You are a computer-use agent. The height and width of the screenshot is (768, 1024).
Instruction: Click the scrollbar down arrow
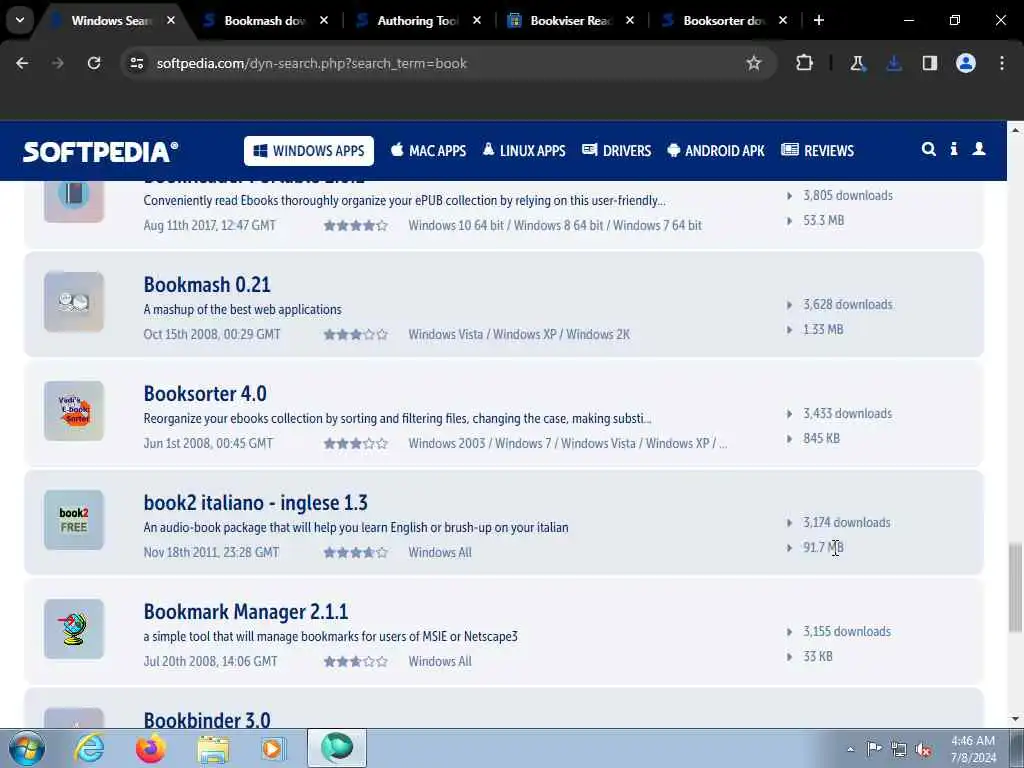pos(1015,718)
